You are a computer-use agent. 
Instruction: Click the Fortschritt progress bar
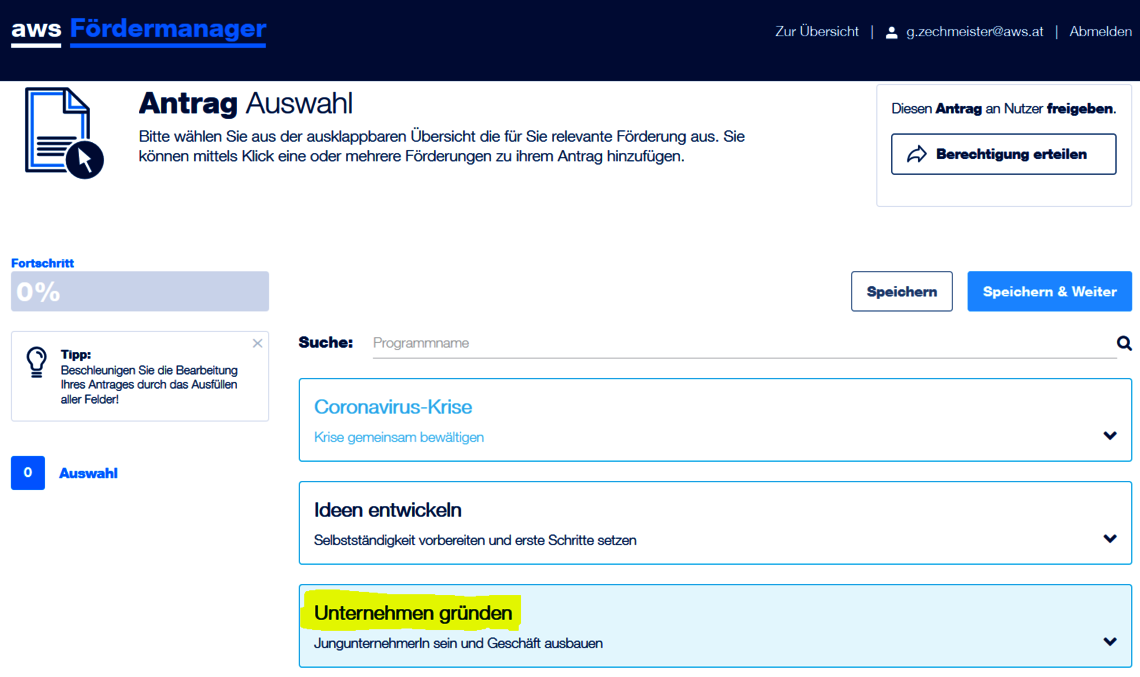click(x=140, y=291)
